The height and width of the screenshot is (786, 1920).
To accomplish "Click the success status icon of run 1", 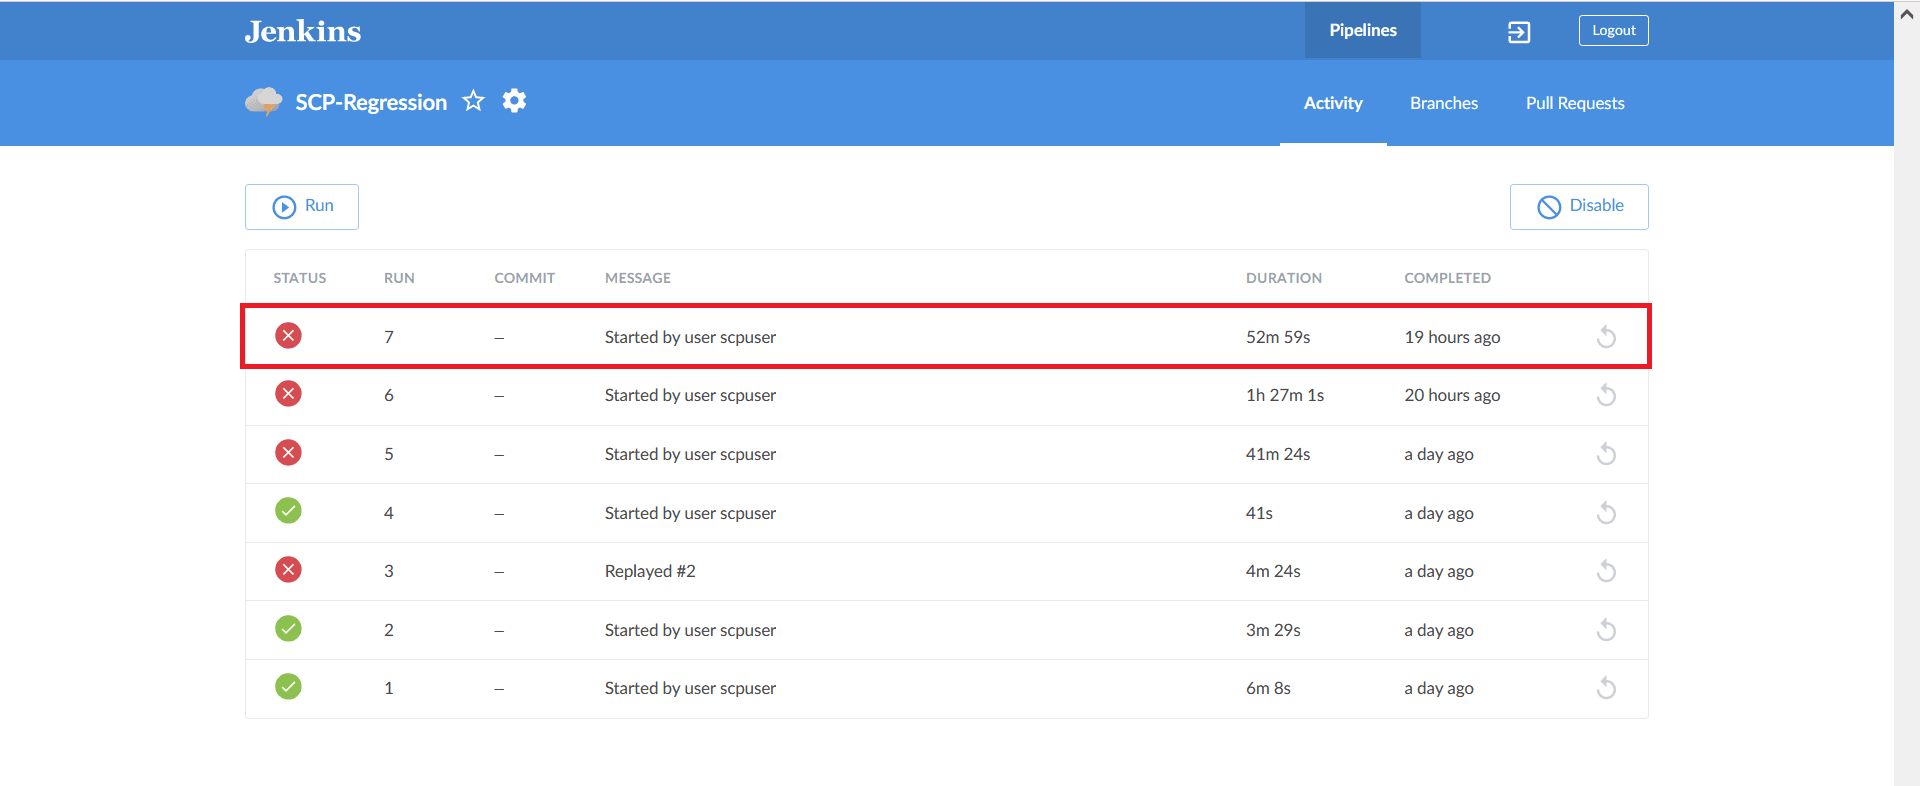I will point(288,686).
